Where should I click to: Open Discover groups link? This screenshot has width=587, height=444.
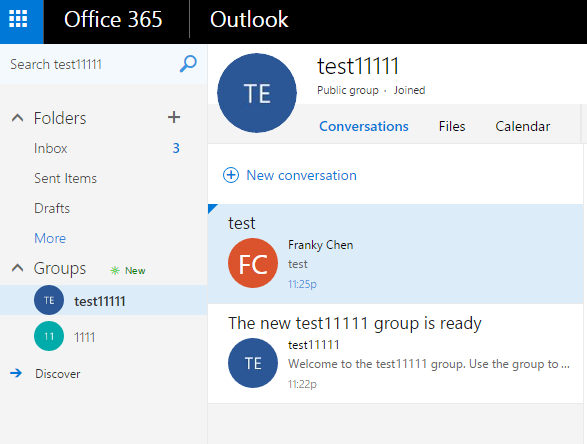pos(58,374)
